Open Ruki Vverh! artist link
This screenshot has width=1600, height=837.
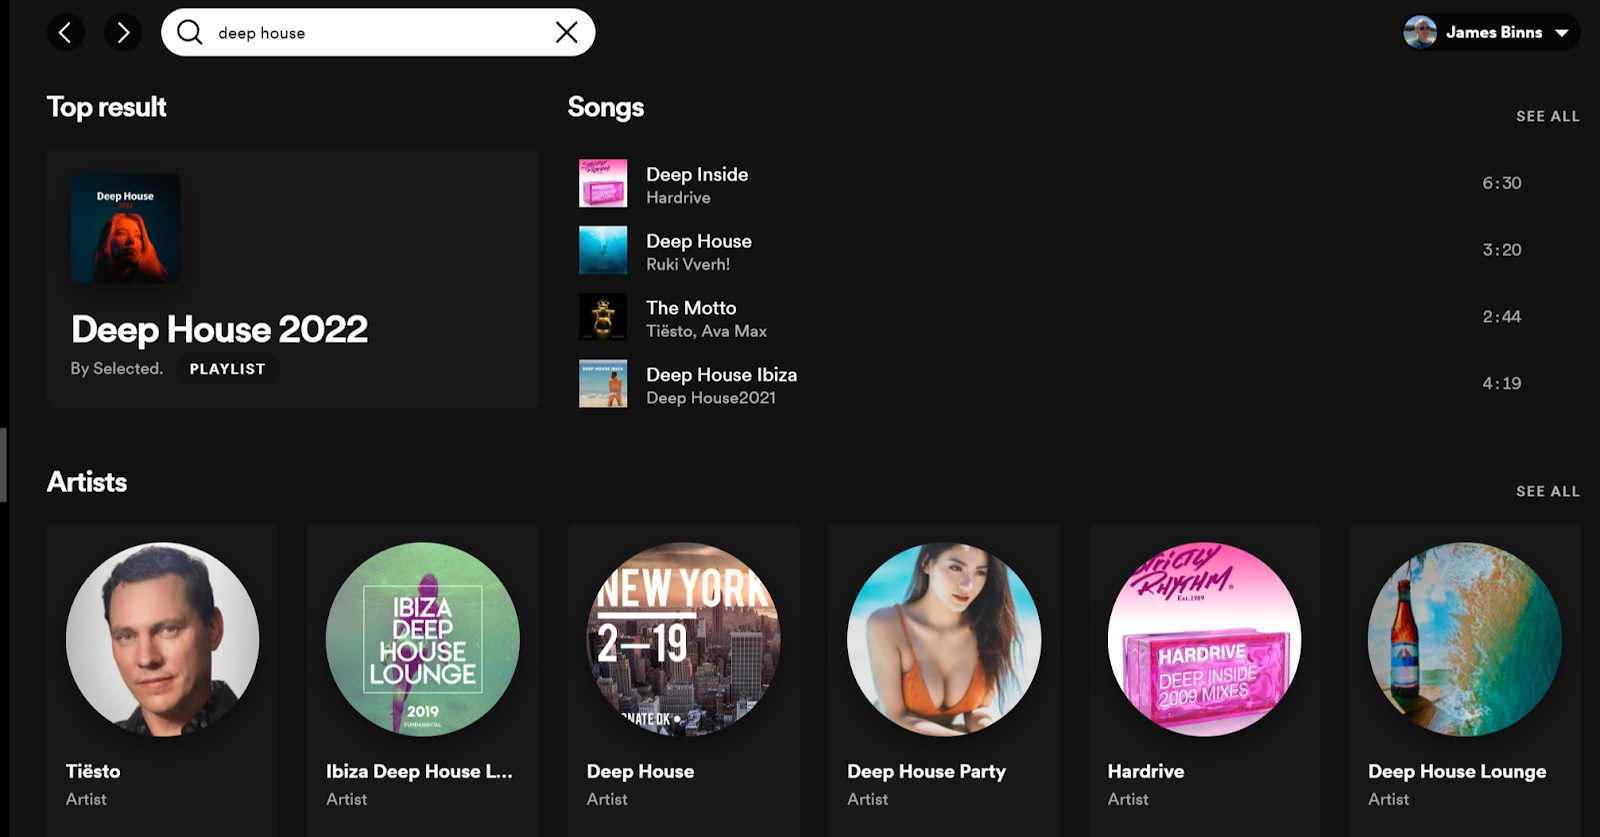click(688, 264)
